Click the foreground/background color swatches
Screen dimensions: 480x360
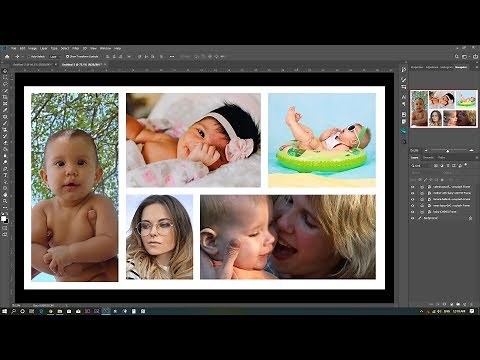click(5, 219)
